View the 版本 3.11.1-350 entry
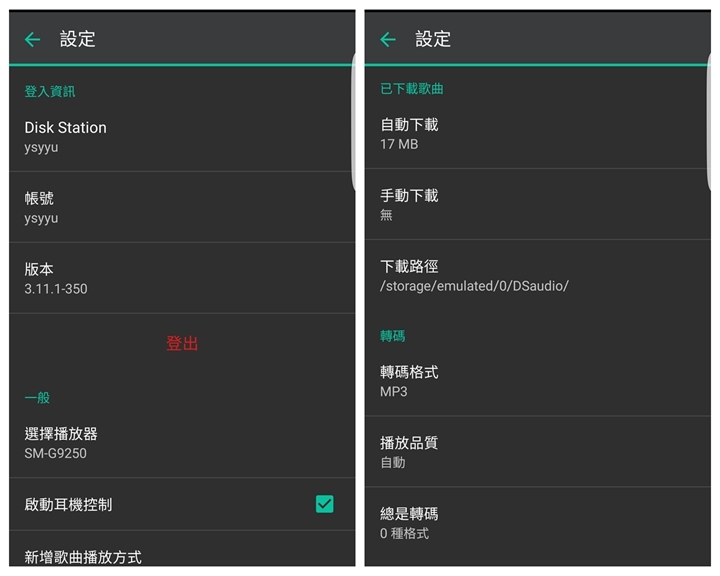Screen dimensions: 720x576 (182, 278)
